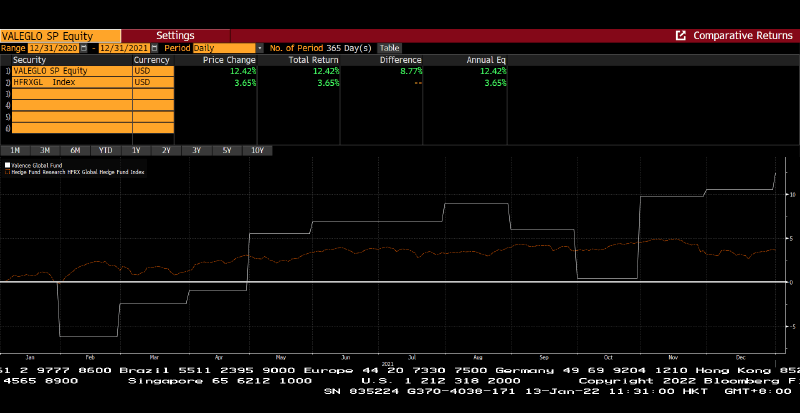This screenshot has width=800, height=413.
Task: Edit the end date 12/31/2021 field
Action: [x=124, y=48]
